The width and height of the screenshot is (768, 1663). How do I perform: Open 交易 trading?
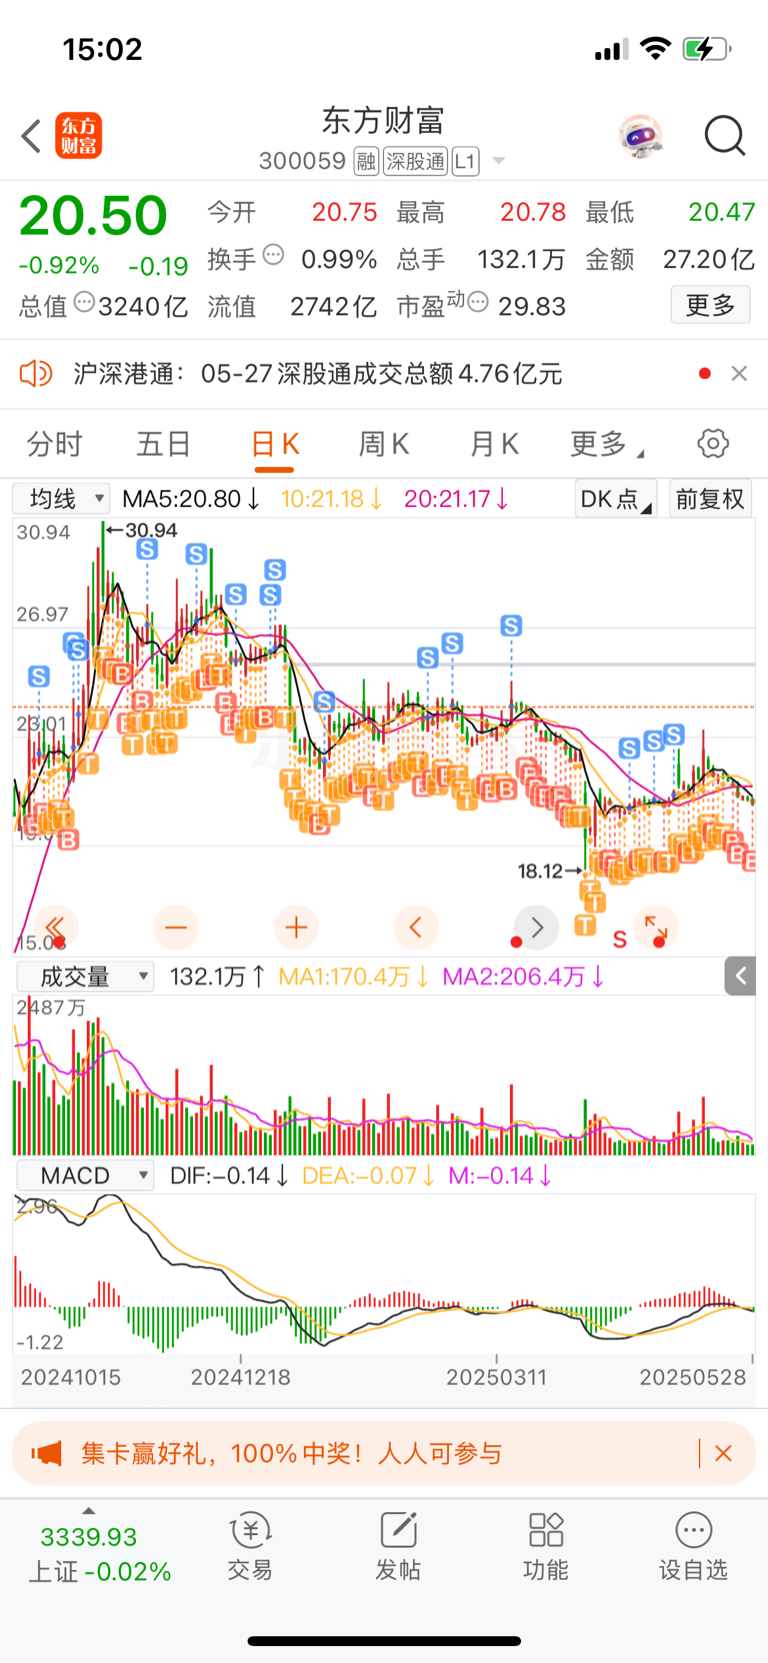tap(250, 1546)
